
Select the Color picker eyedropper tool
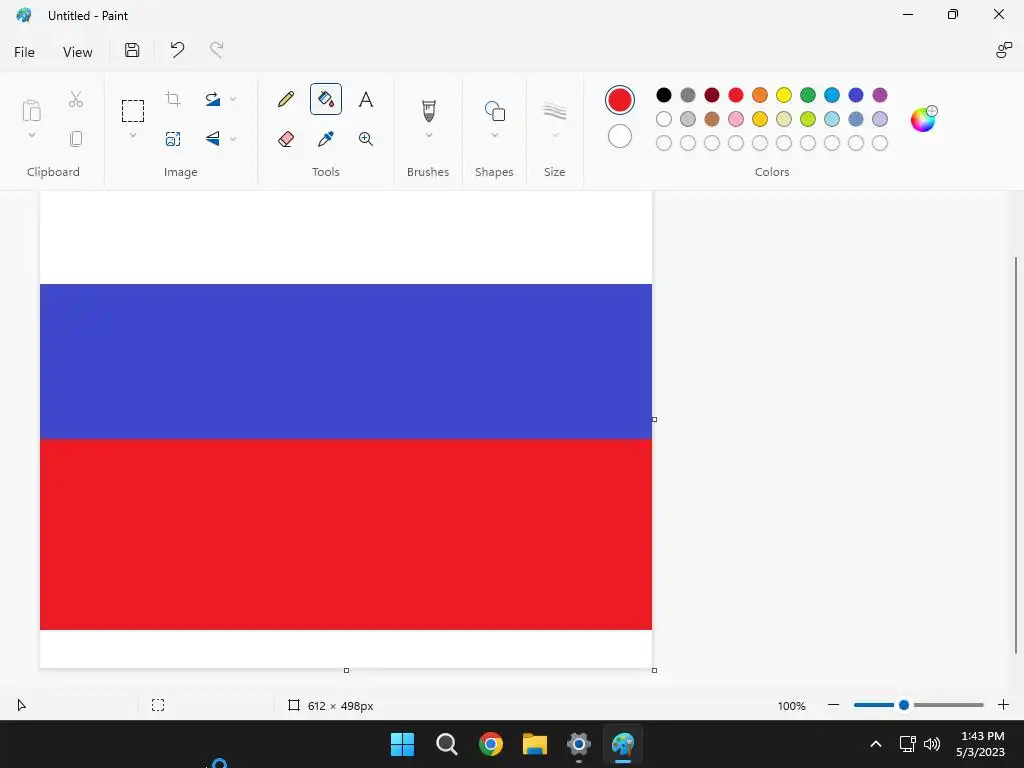coord(326,138)
